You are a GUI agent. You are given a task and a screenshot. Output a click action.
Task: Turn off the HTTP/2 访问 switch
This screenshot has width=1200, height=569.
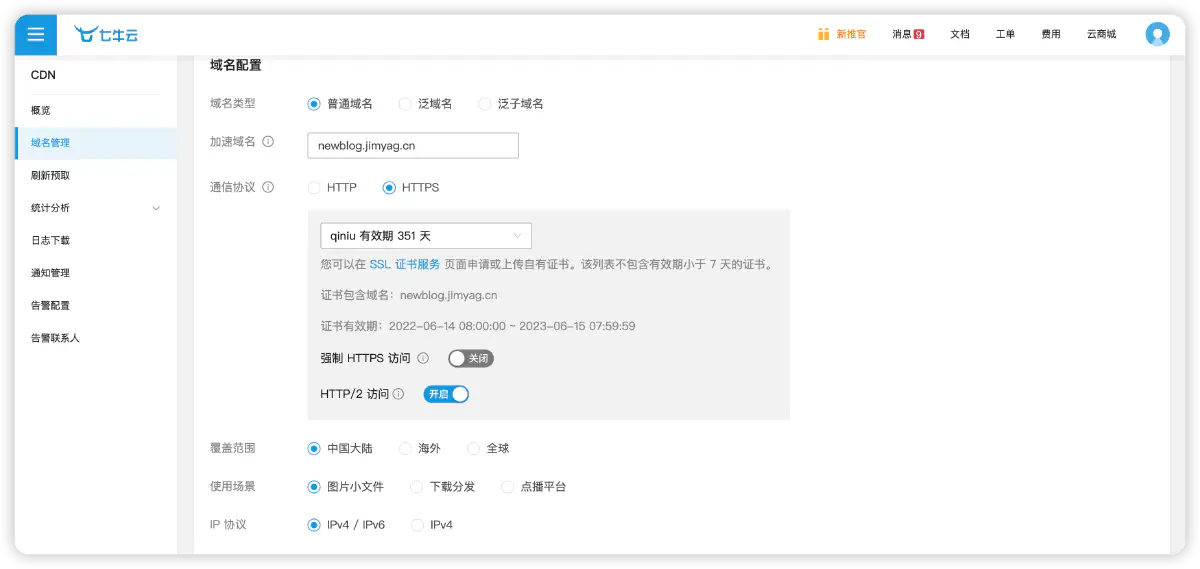coord(446,394)
